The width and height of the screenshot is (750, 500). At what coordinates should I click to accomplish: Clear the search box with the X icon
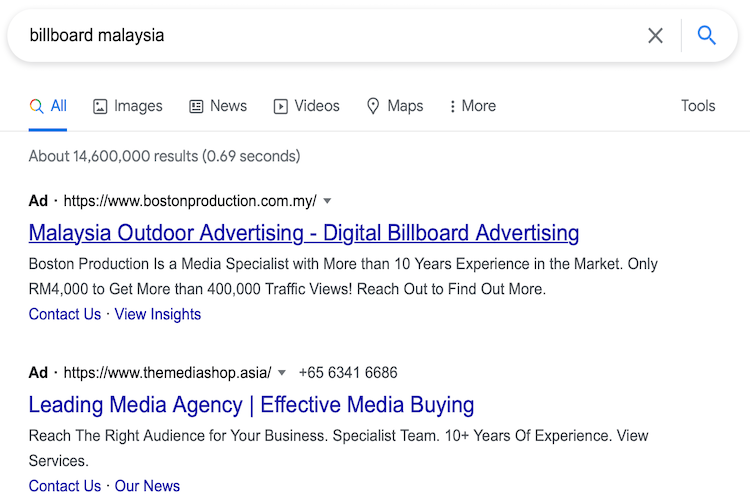655,35
